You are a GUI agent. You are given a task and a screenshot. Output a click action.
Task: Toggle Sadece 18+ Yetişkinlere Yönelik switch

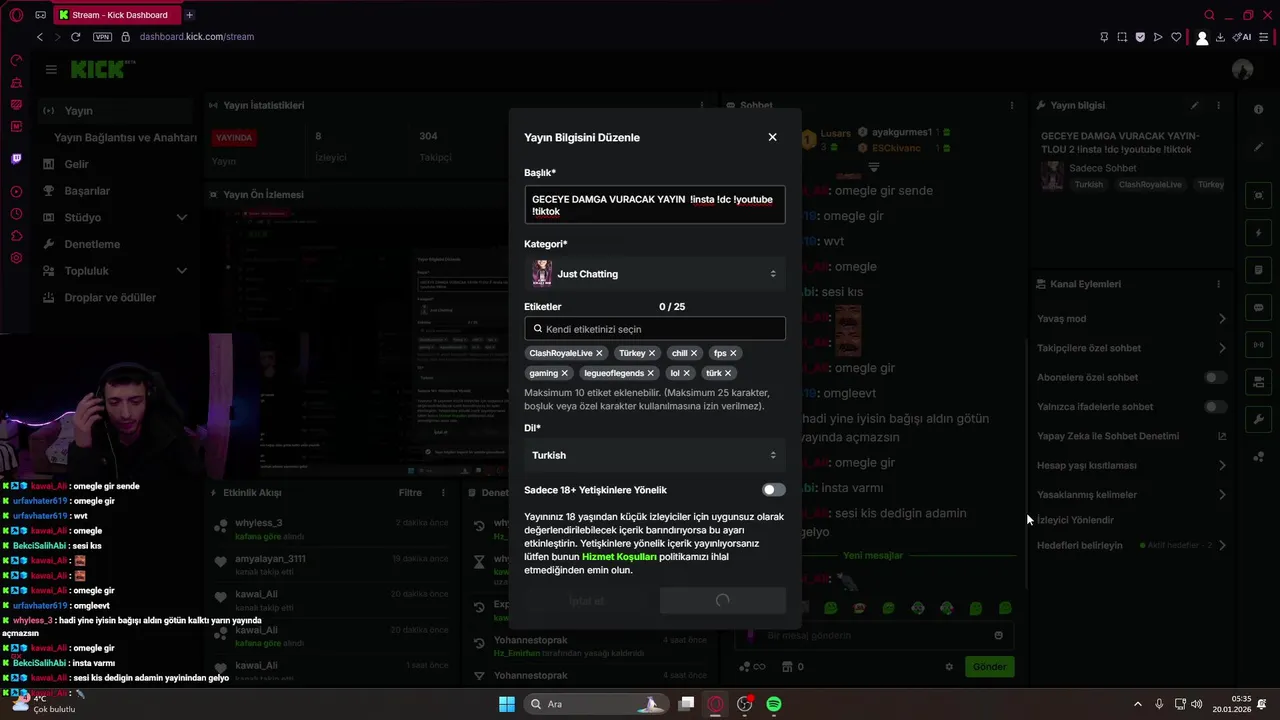point(773,490)
